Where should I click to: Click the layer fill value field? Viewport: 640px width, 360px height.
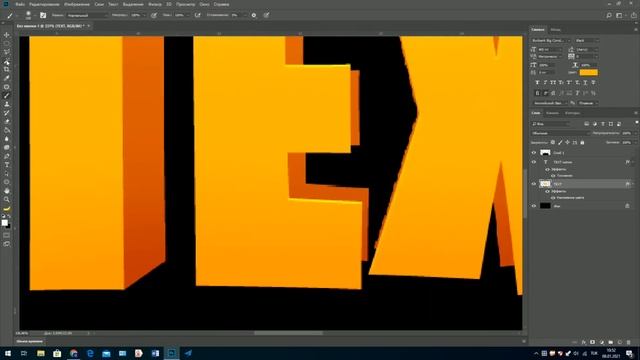627,142
